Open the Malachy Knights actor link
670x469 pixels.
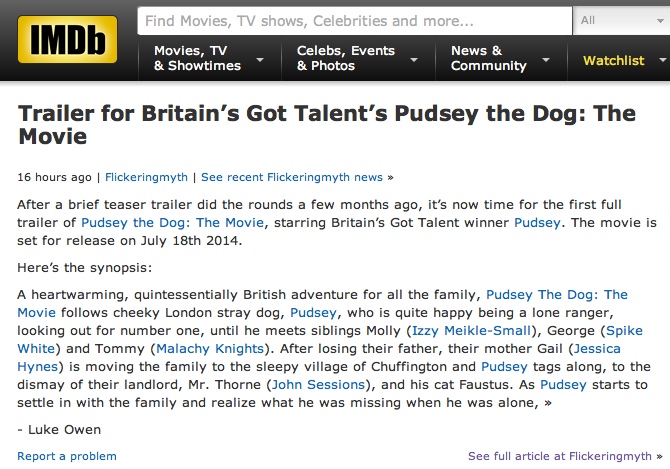[210, 349]
